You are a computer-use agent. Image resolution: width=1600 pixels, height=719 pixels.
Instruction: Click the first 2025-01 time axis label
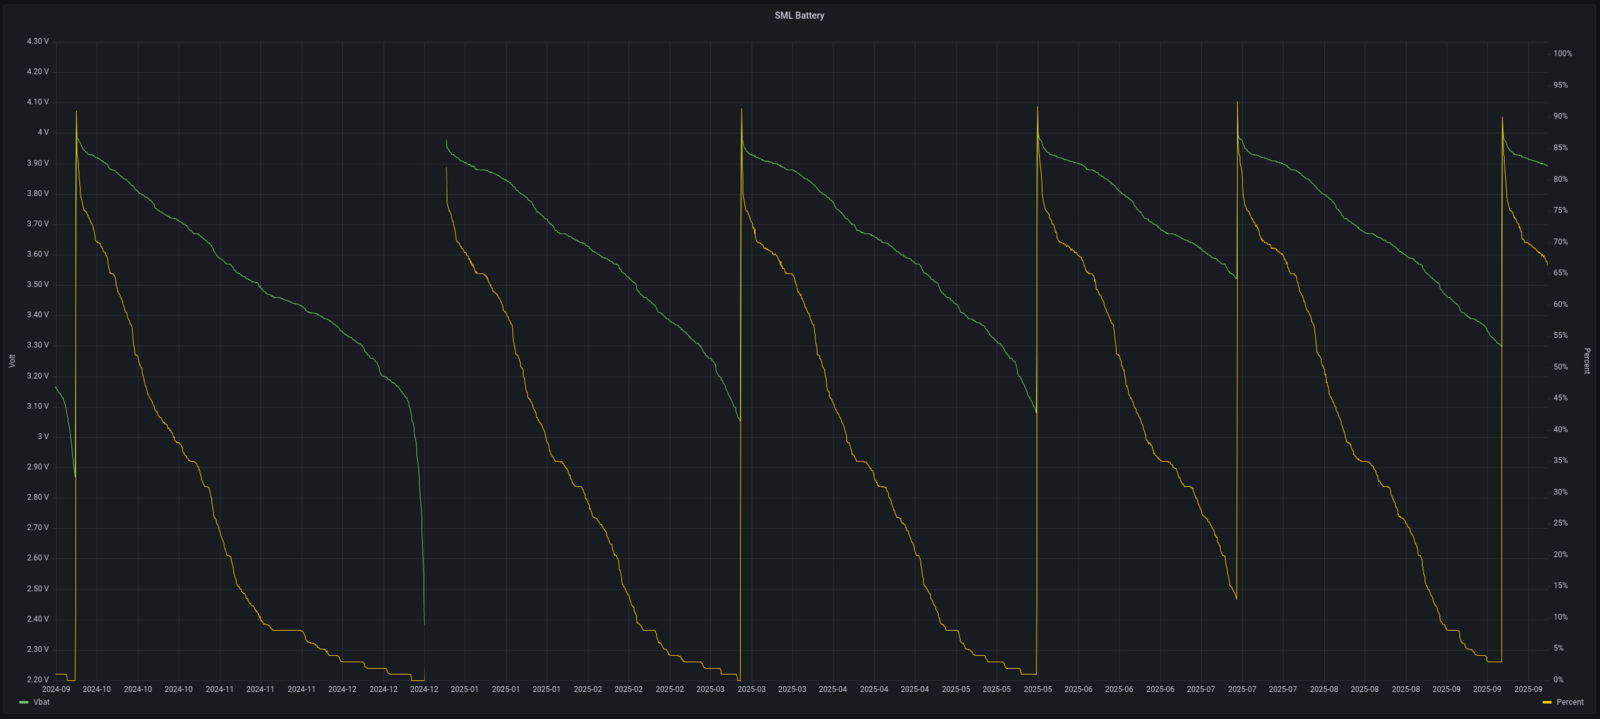pyautogui.click(x=465, y=689)
